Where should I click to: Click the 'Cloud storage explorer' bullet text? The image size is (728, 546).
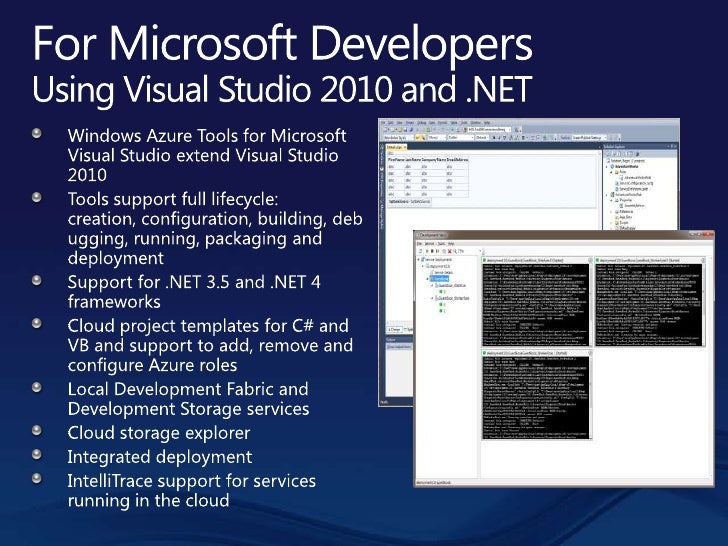[x=159, y=433]
